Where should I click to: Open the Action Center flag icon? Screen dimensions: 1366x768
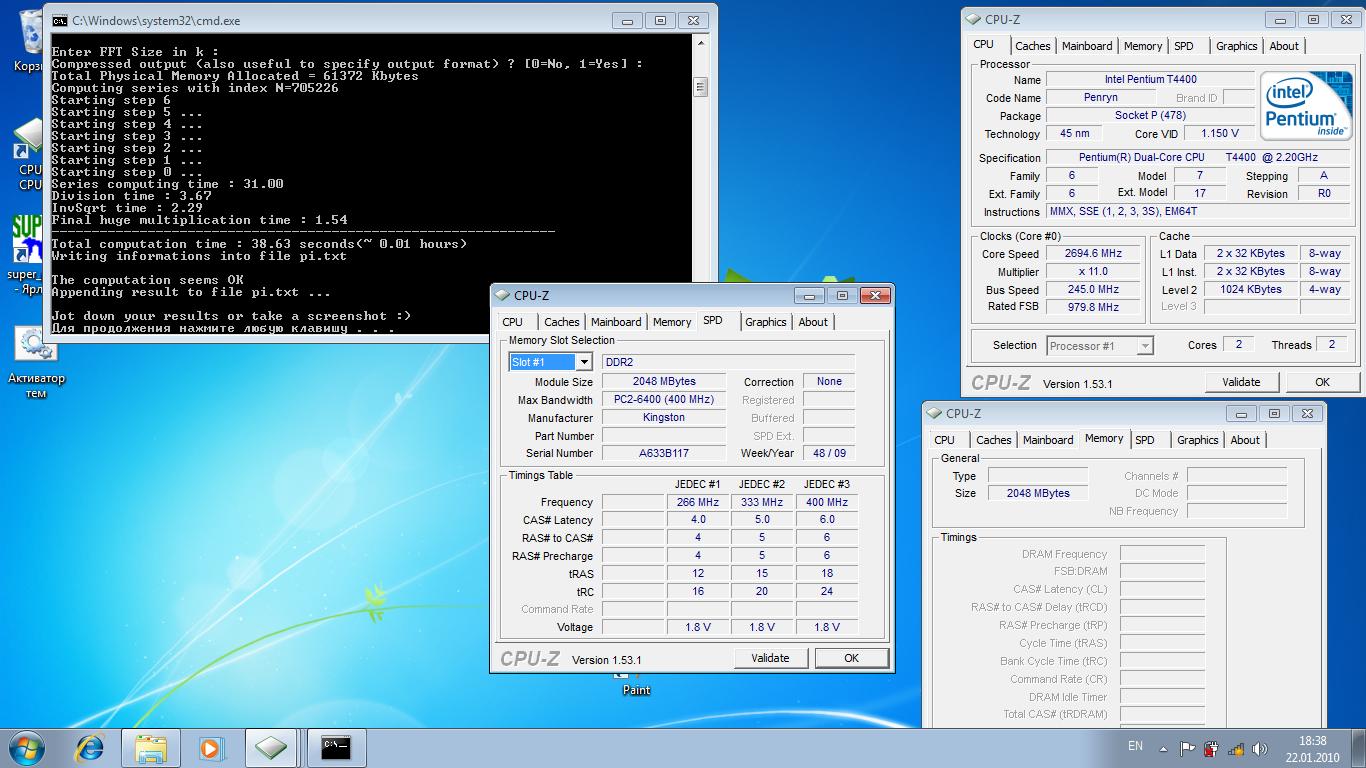click(1187, 748)
